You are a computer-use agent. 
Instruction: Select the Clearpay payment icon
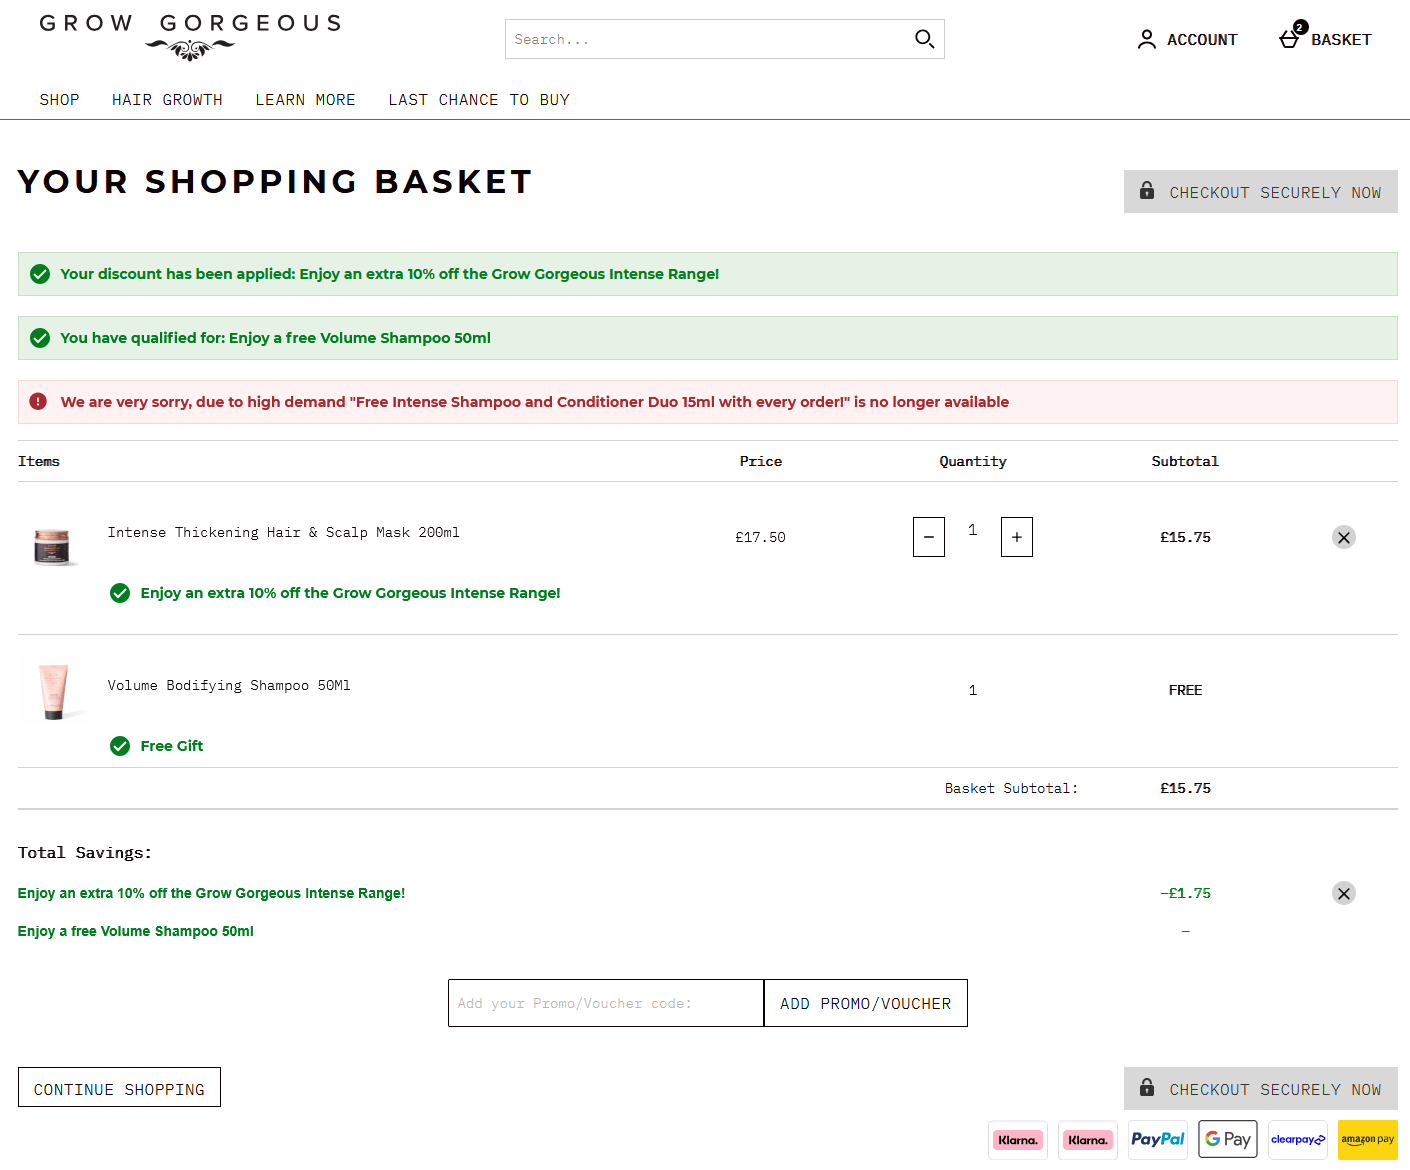(1297, 1139)
